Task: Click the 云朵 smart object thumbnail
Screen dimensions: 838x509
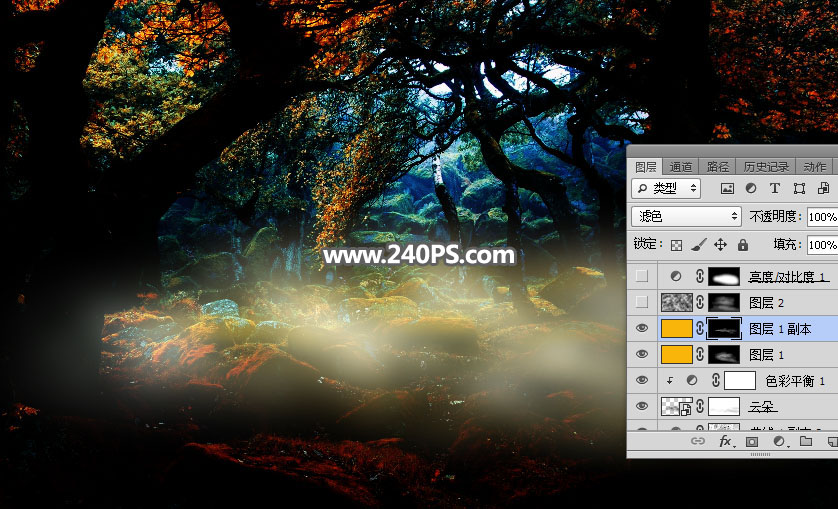Action: coord(677,407)
